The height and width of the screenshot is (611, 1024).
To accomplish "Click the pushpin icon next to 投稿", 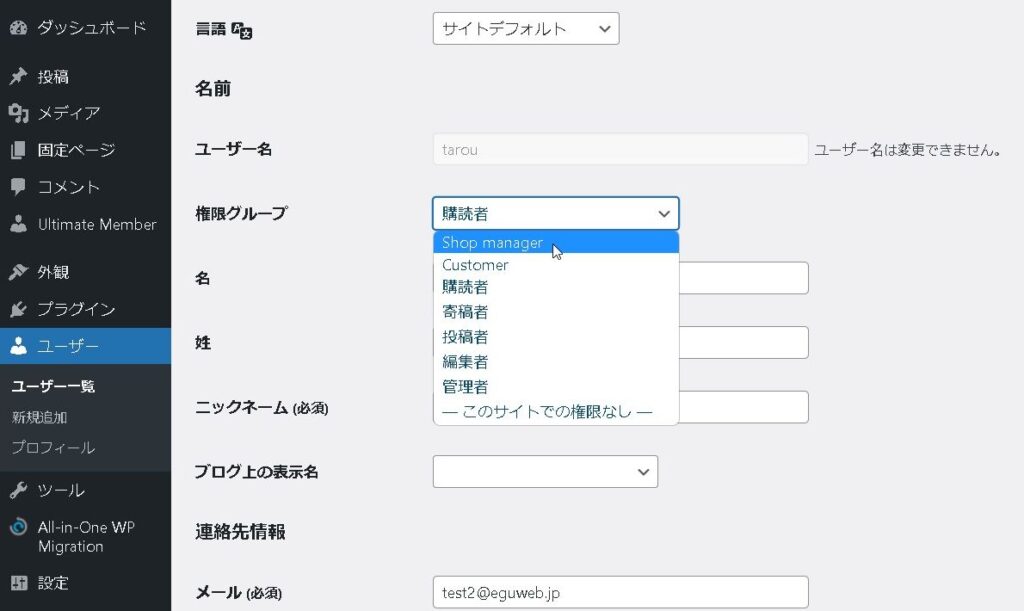I will (x=18, y=77).
